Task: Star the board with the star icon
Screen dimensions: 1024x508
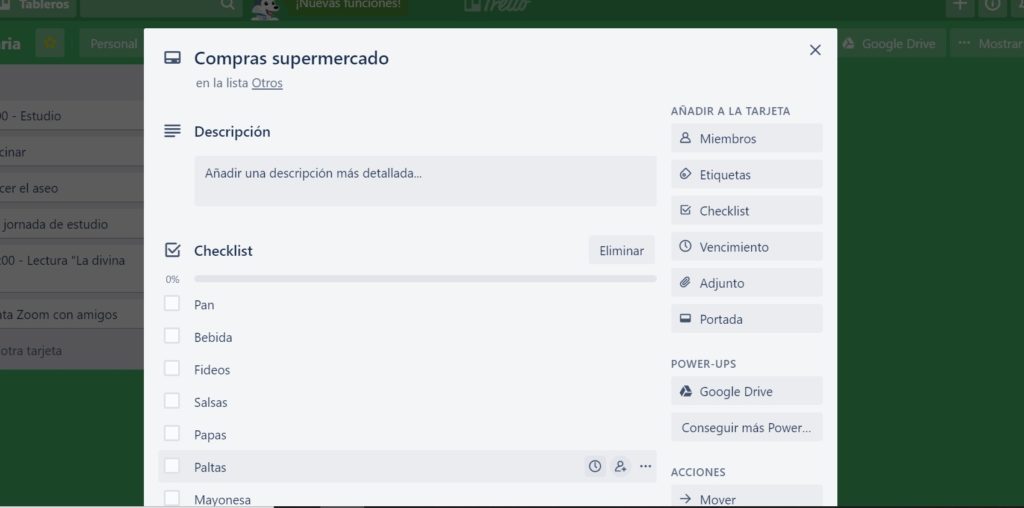Action: click(x=50, y=43)
